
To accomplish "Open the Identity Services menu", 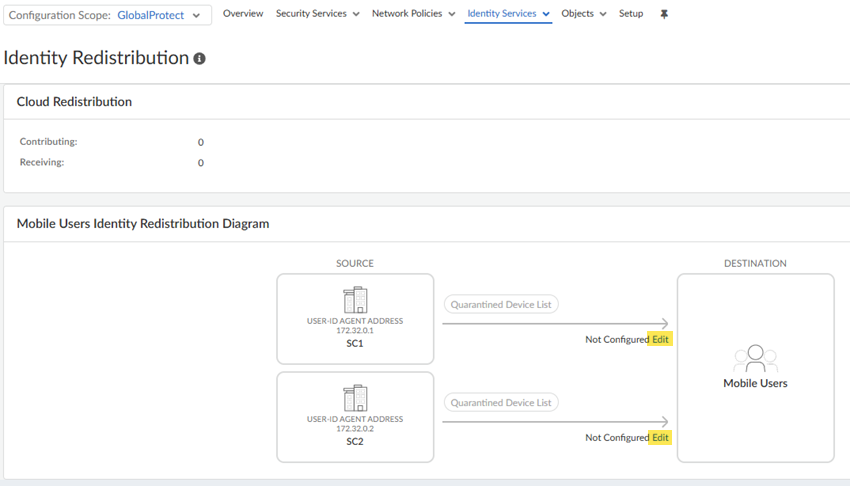I will click(x=508, y=14).
